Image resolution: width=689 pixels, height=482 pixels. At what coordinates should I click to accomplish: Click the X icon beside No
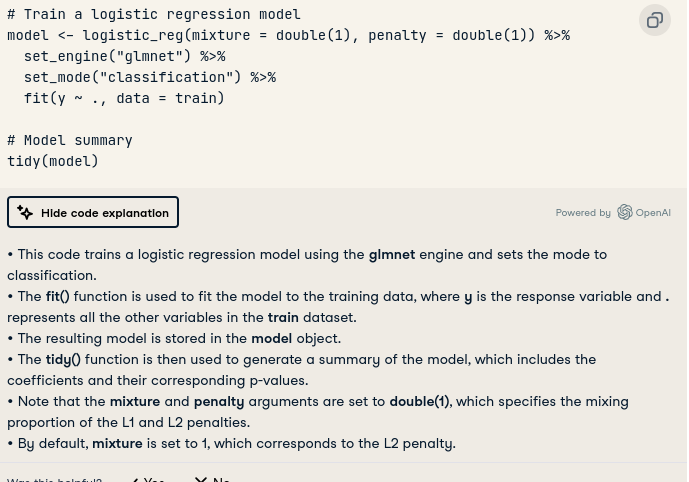tap(201, 479)
